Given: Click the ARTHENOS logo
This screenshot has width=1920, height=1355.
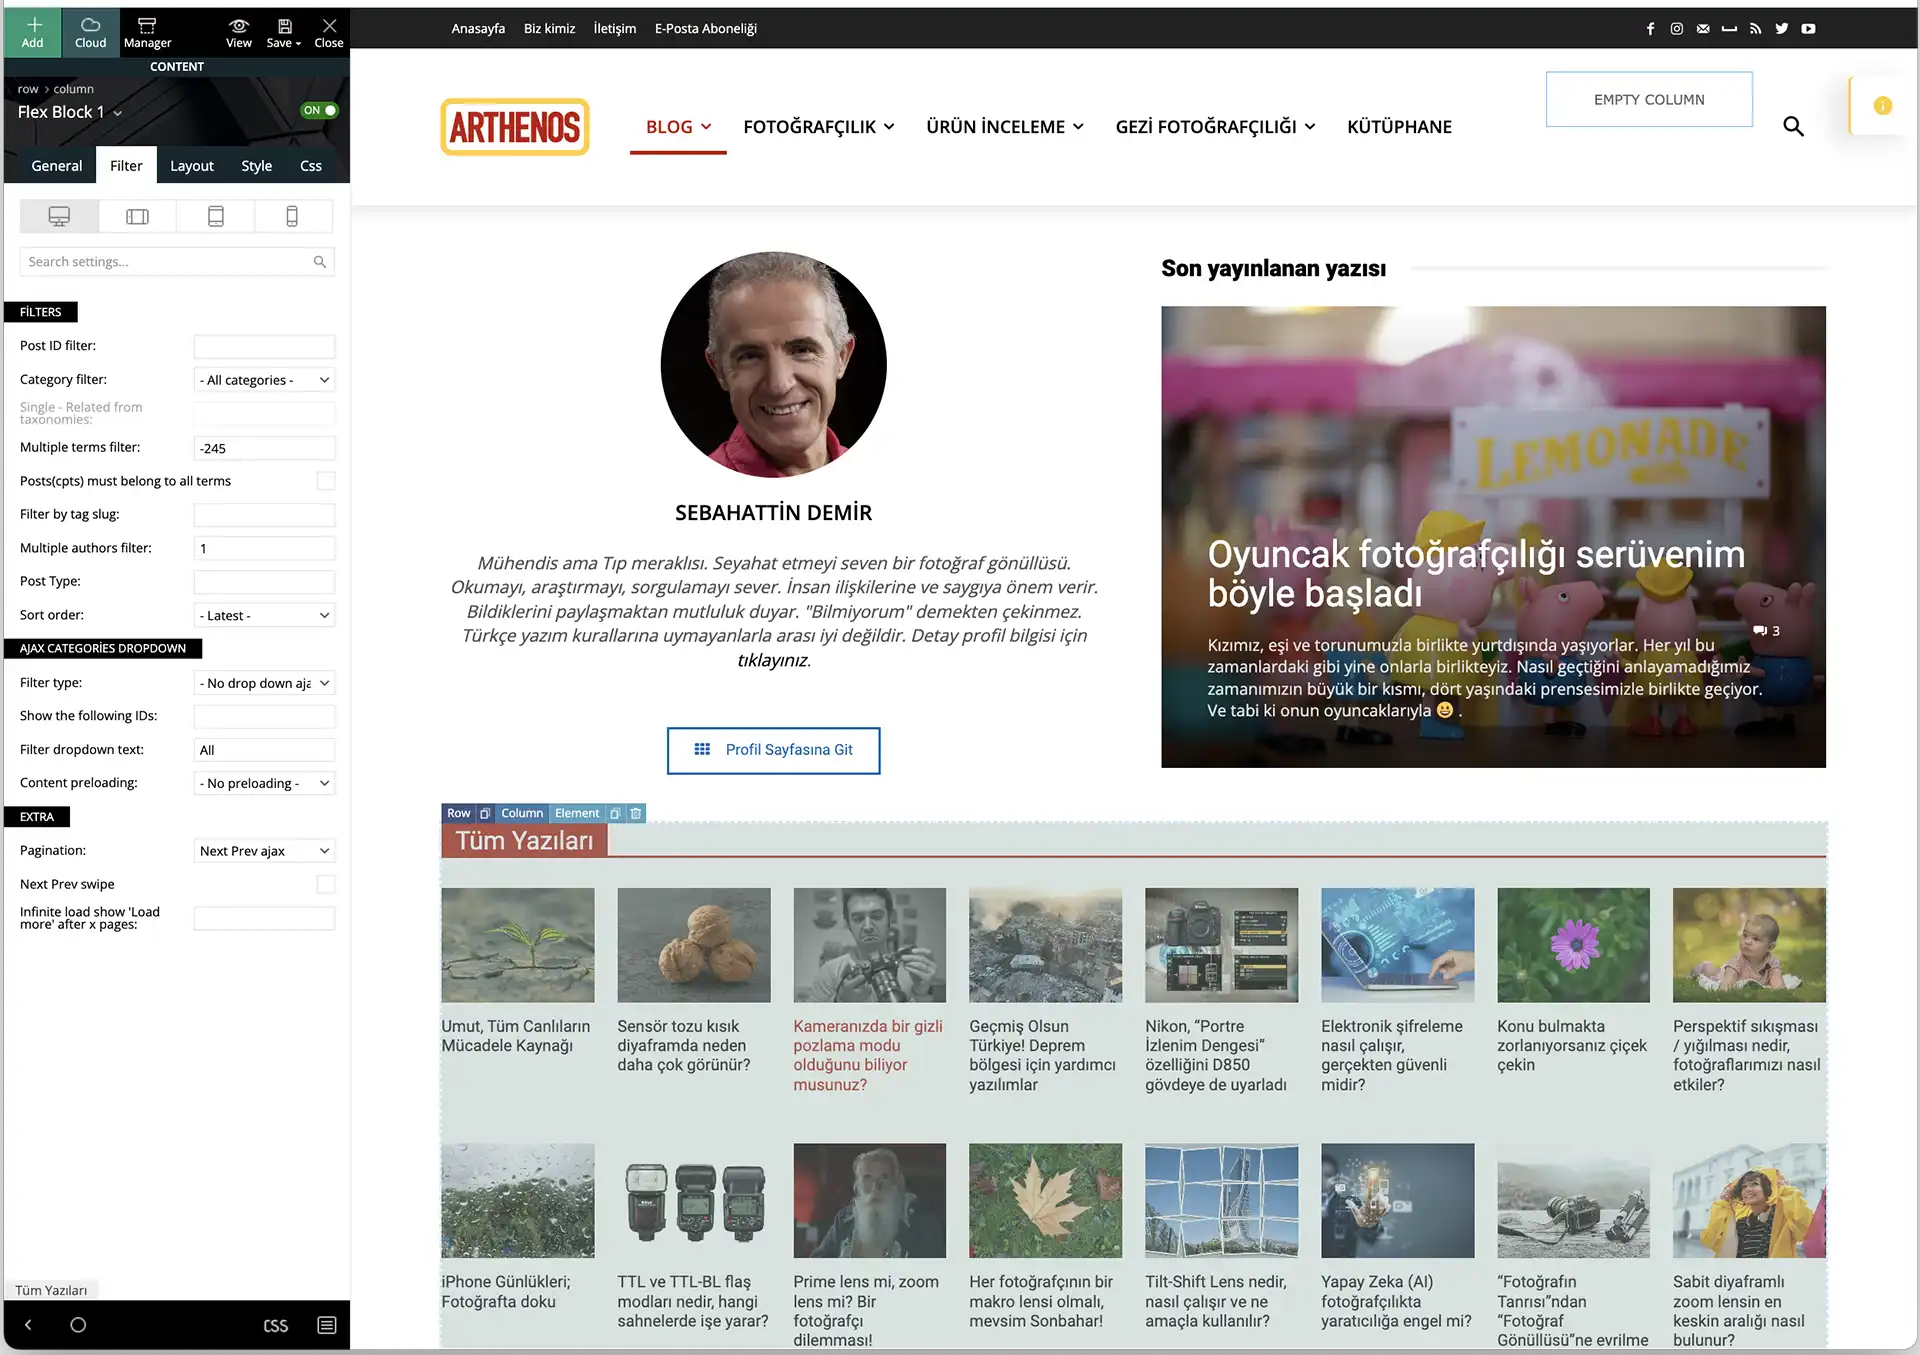Looking at the screenshot, I should 515,127.
